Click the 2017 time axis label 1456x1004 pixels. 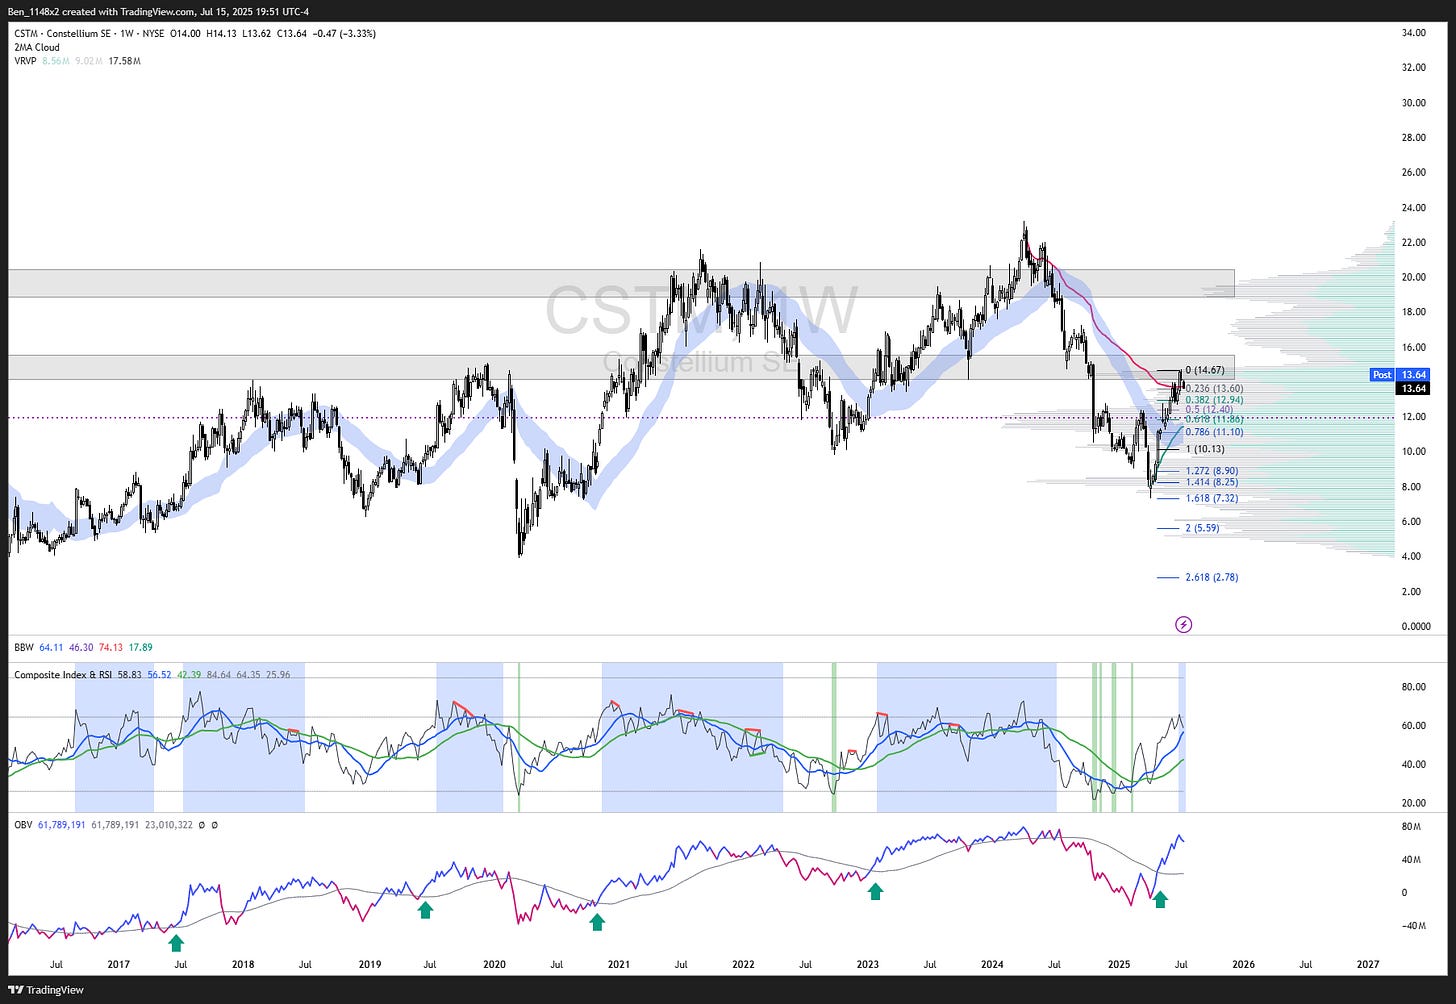pos(118,965)
